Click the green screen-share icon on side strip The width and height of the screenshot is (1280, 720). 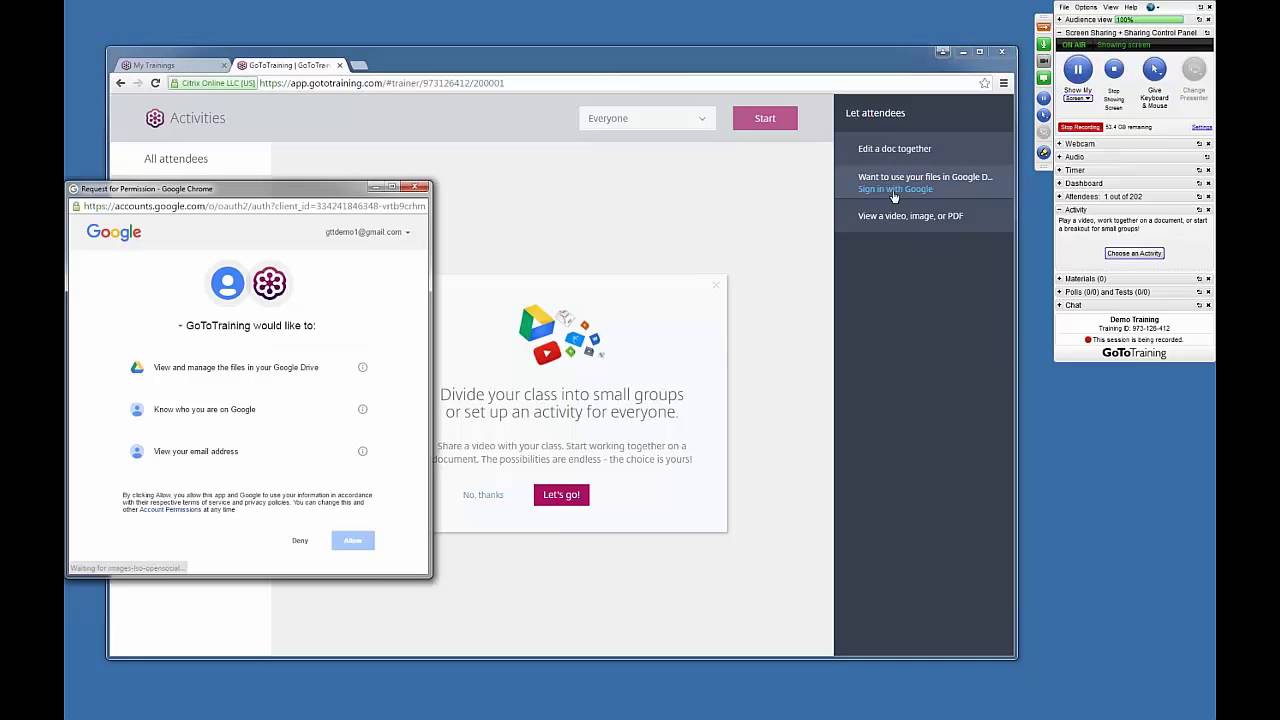(1044, 78)
